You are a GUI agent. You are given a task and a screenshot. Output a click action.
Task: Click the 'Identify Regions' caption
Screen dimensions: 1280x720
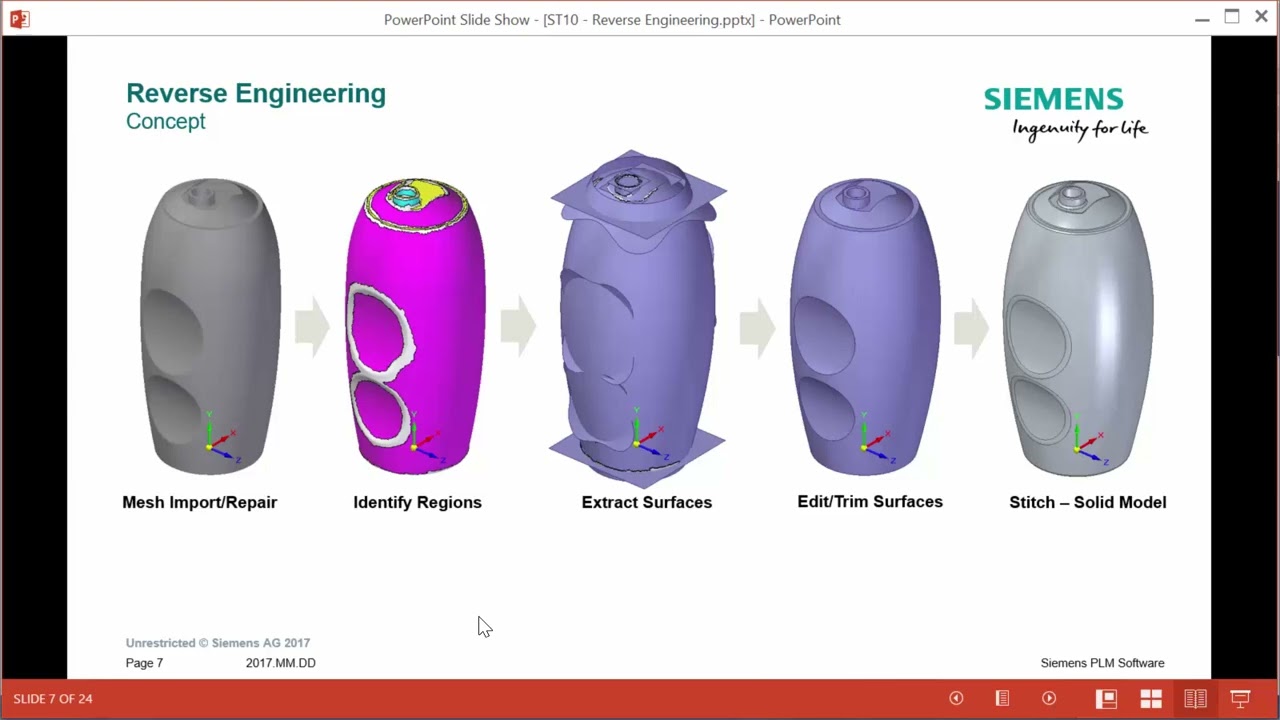coord(417,502)
